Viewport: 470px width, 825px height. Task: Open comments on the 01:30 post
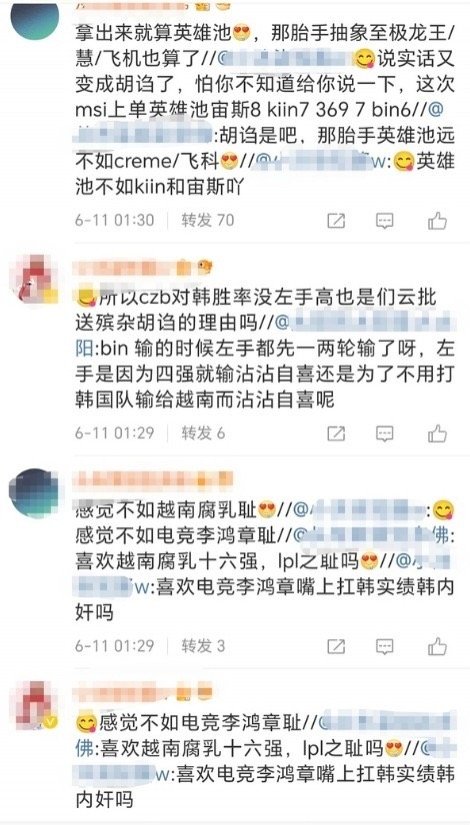[x=385, y=220]
